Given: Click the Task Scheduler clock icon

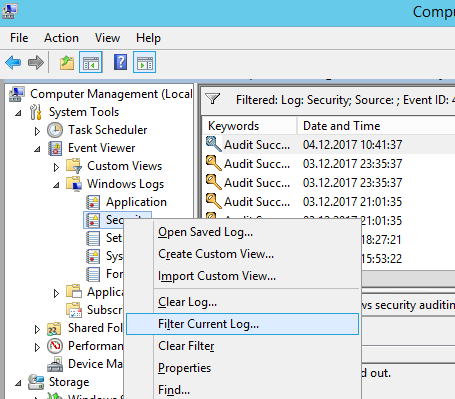Looking at the screenshot, I should (55, 130).
